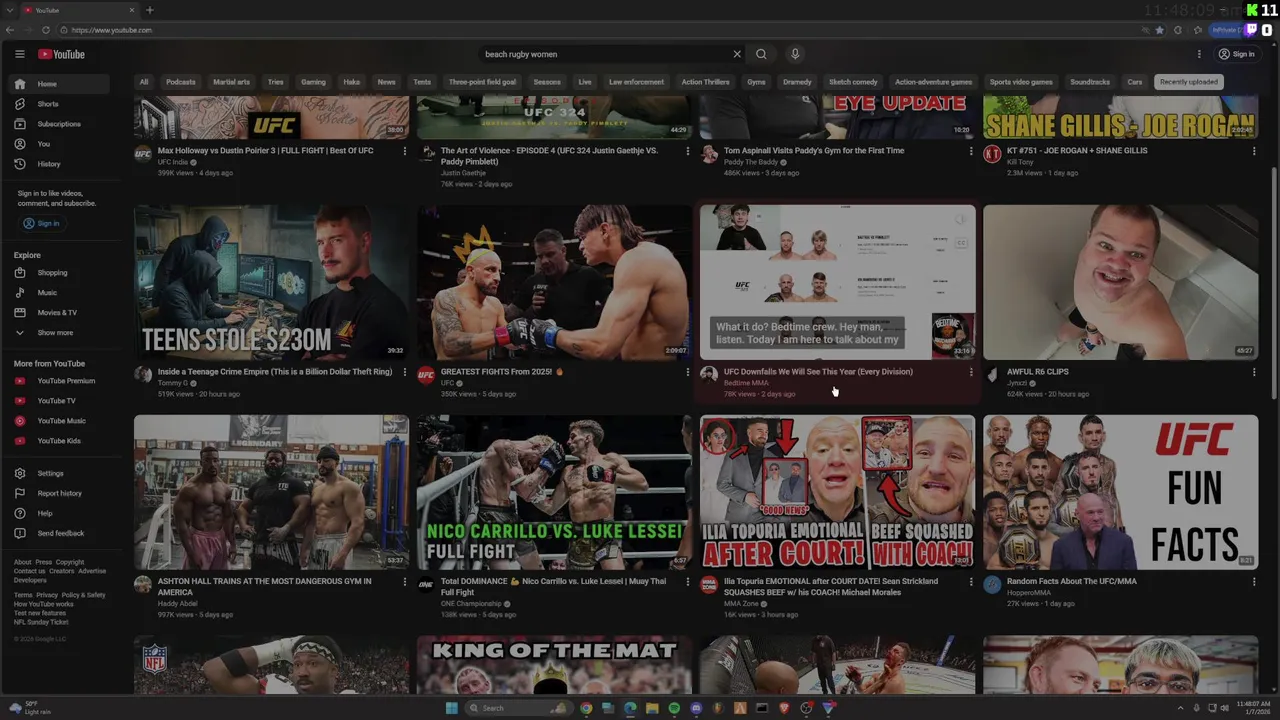Viewport: 1280px width, 720px height.
Task: Open more options for AWFUL R6 CLIPS video
Action: 1253,372
